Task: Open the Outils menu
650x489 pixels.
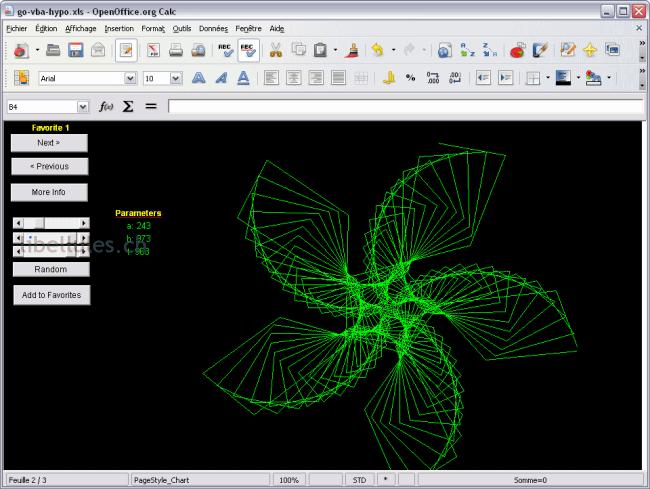Action: (182, 29)
